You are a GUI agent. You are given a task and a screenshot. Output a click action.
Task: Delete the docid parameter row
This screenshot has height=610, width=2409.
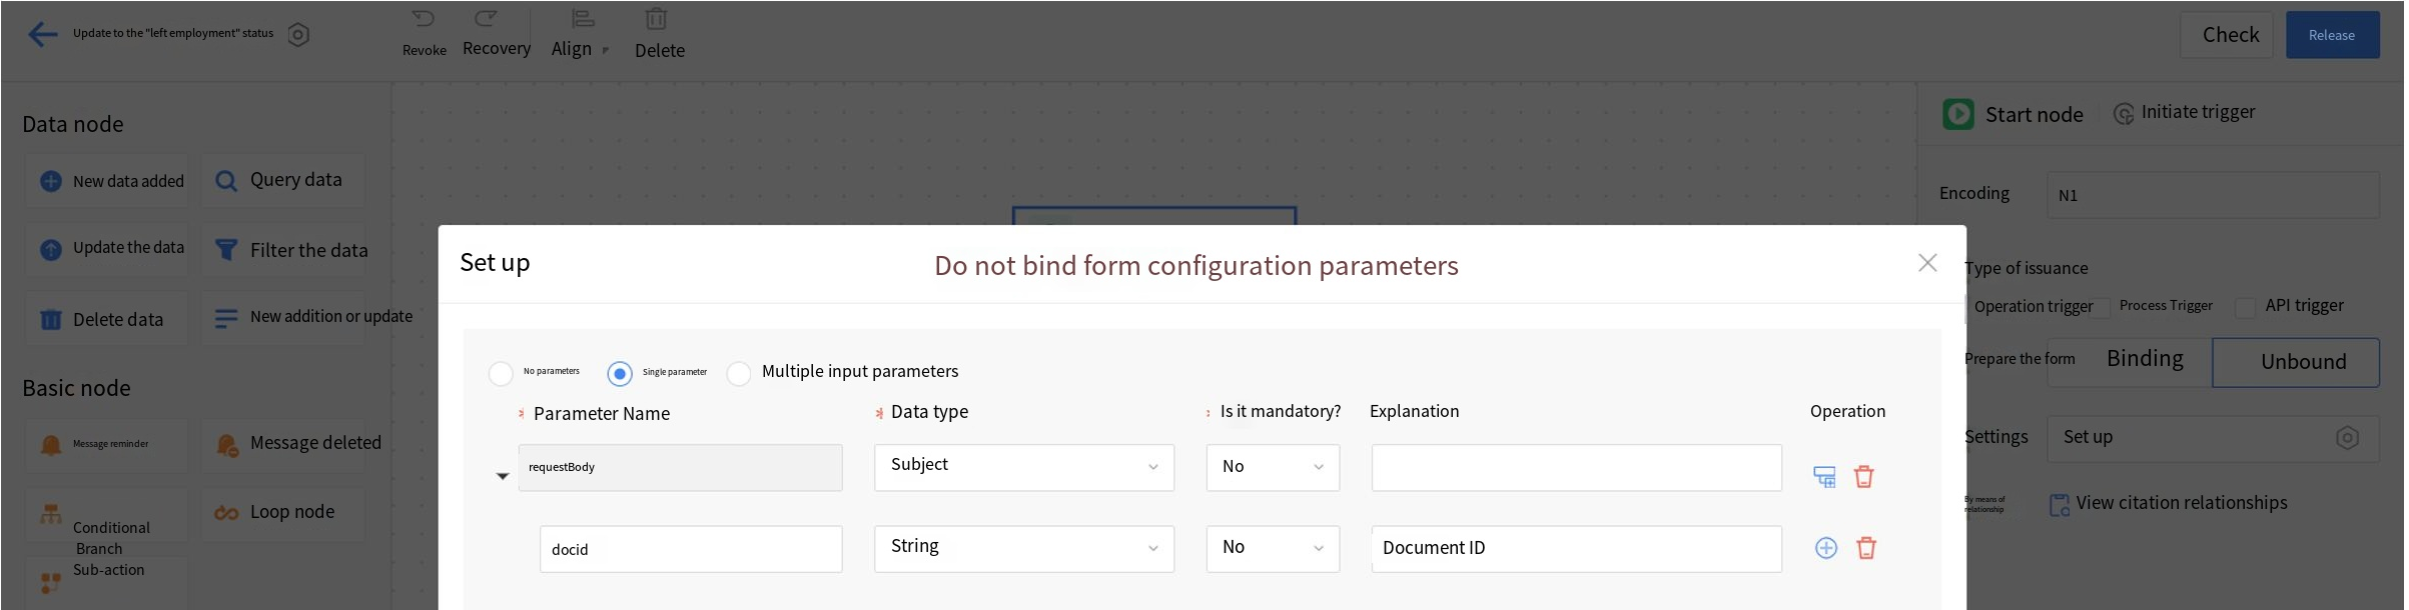tap(1865, 548)
